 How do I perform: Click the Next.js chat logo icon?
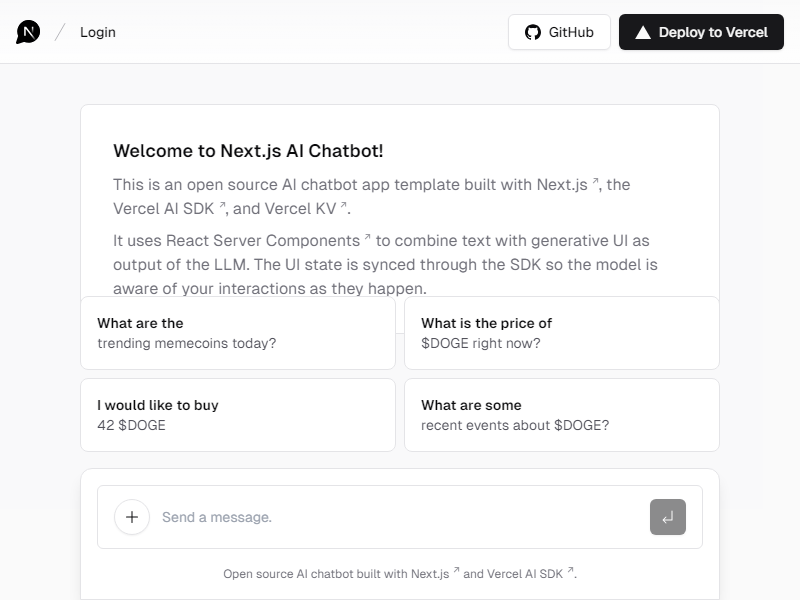28,32
